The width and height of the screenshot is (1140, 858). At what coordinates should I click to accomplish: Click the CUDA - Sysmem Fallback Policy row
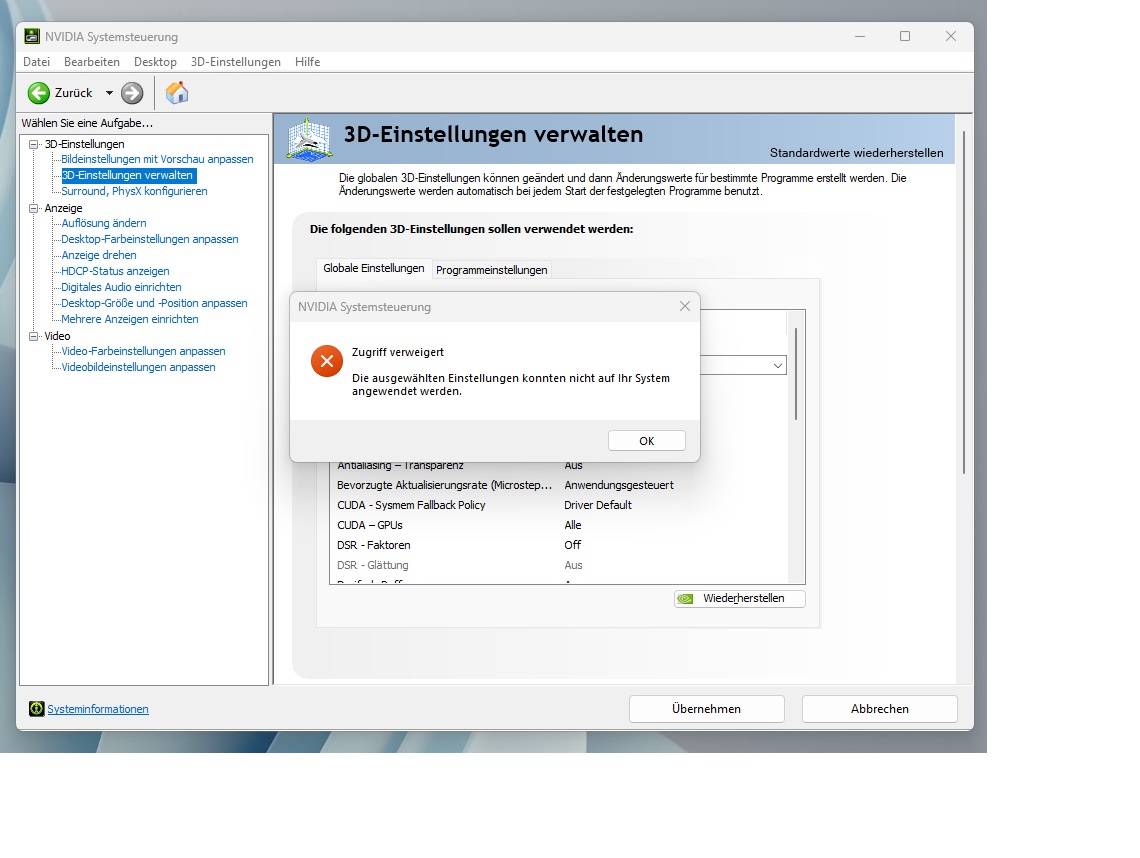pyautogui.click(x=558, y=505)
